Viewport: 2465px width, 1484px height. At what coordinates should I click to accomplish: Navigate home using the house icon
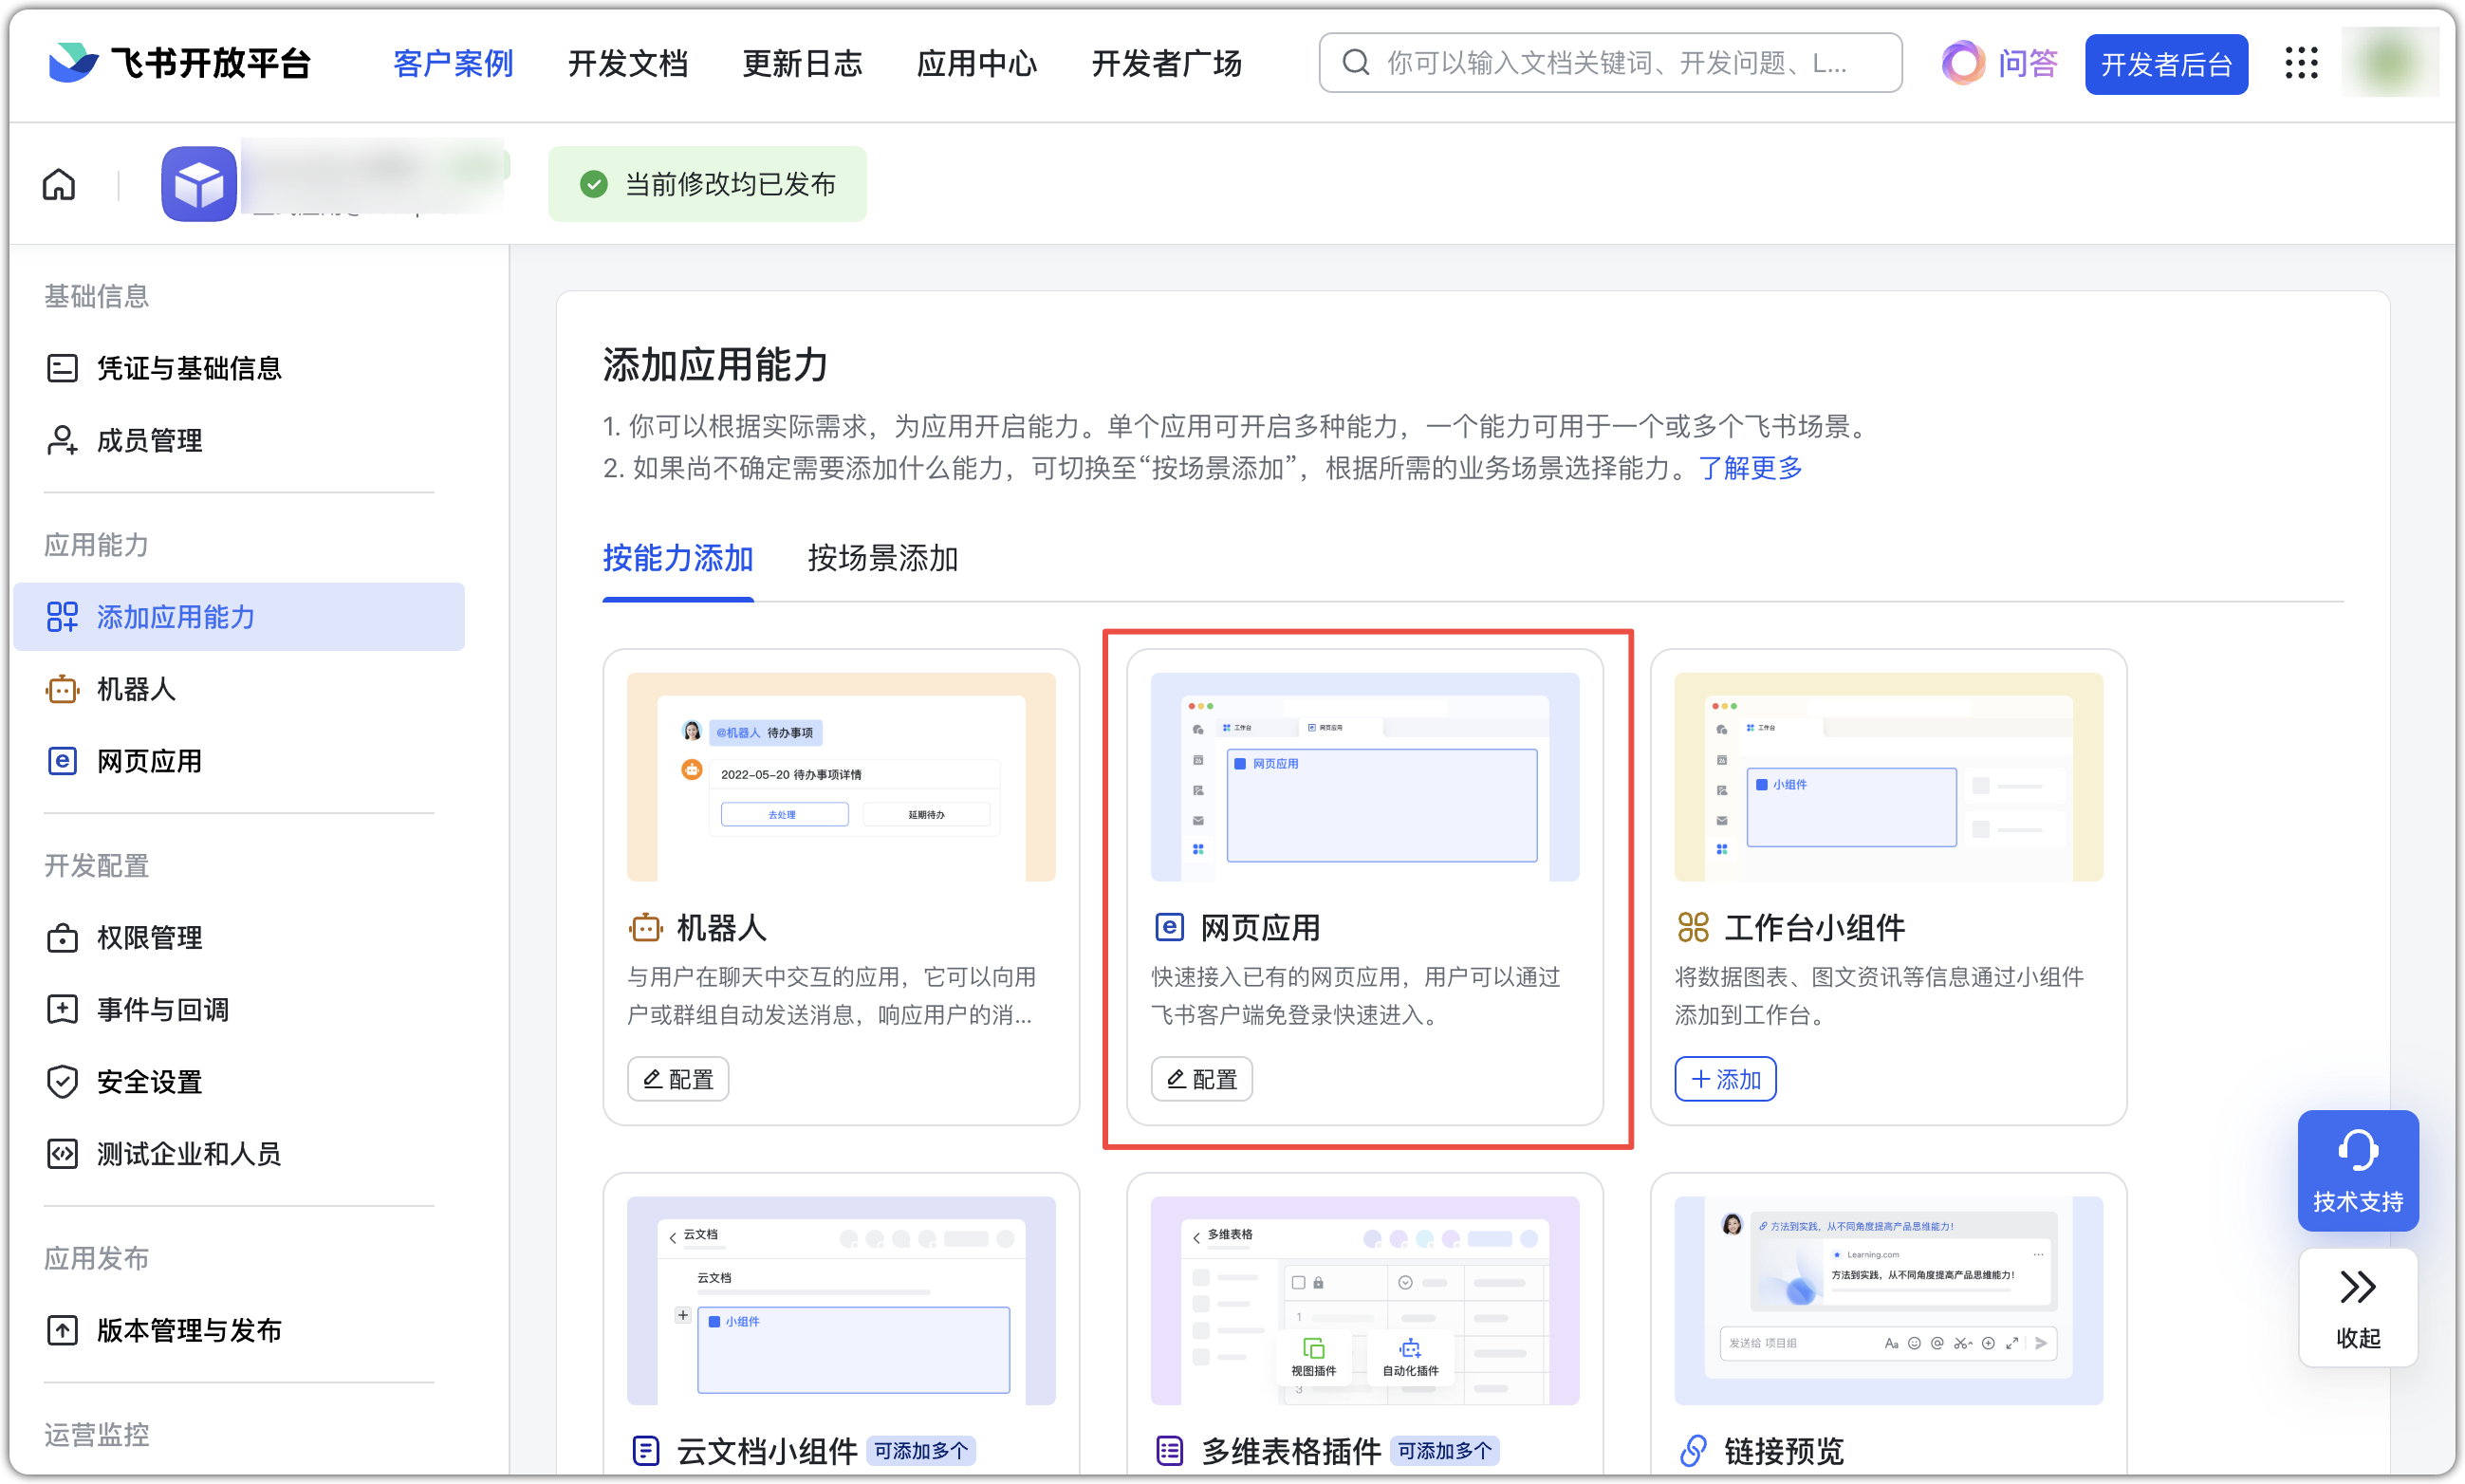(58, 184)
